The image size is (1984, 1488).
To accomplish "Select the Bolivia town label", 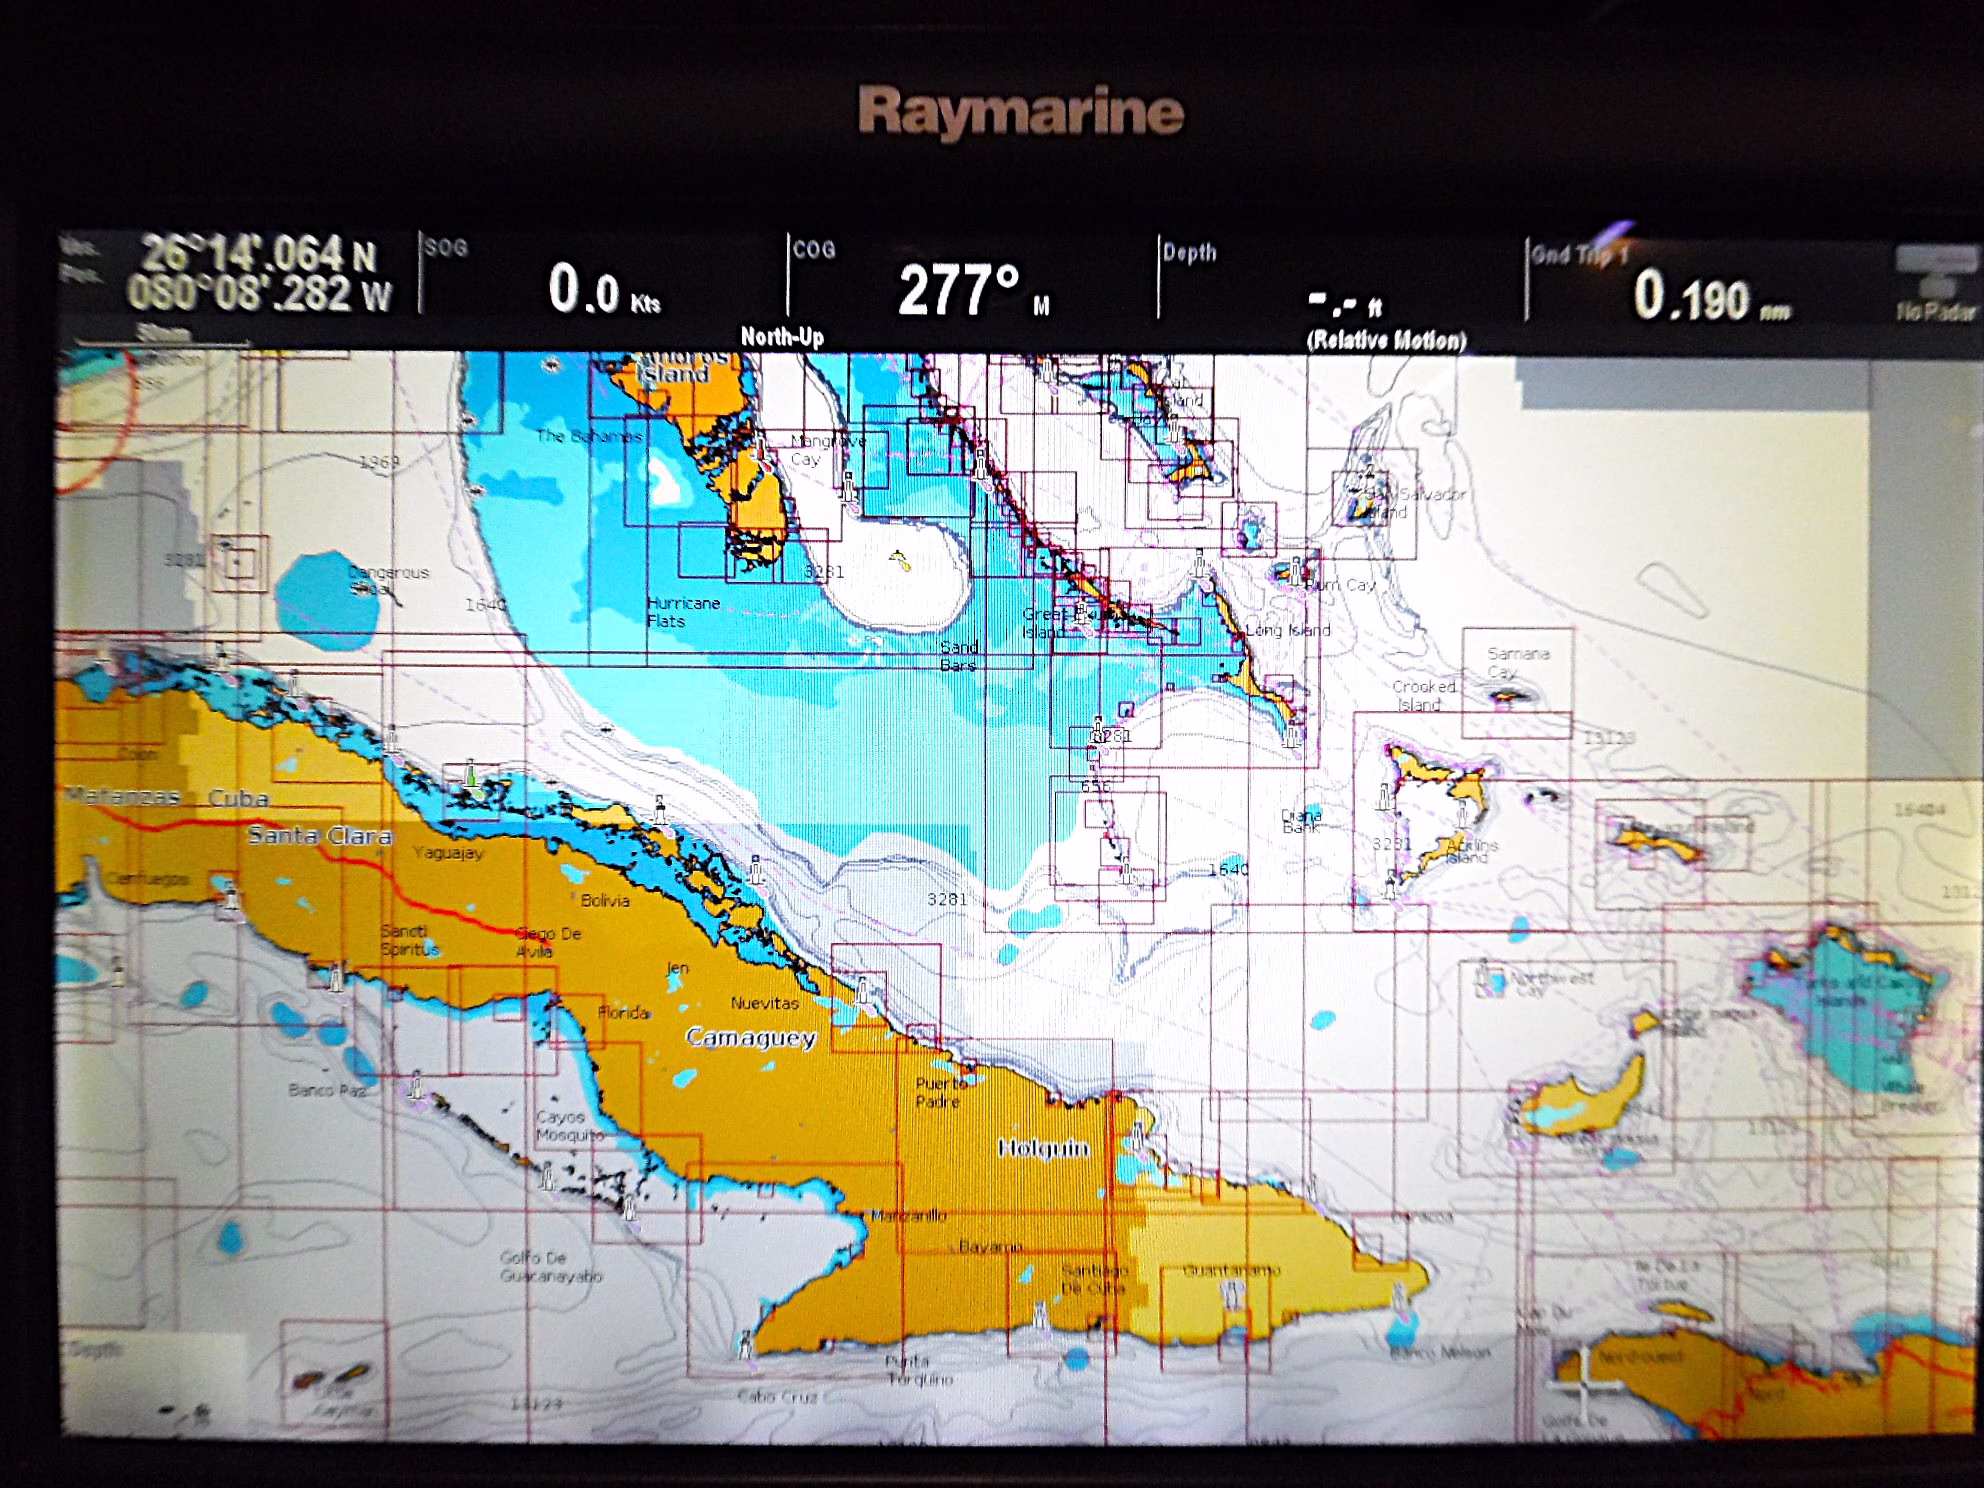I will point(605,901).
